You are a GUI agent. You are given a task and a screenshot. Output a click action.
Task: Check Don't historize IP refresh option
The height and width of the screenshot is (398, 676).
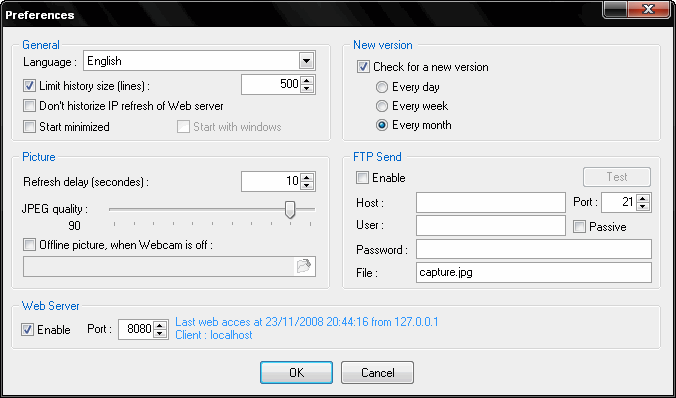(29, 106)
